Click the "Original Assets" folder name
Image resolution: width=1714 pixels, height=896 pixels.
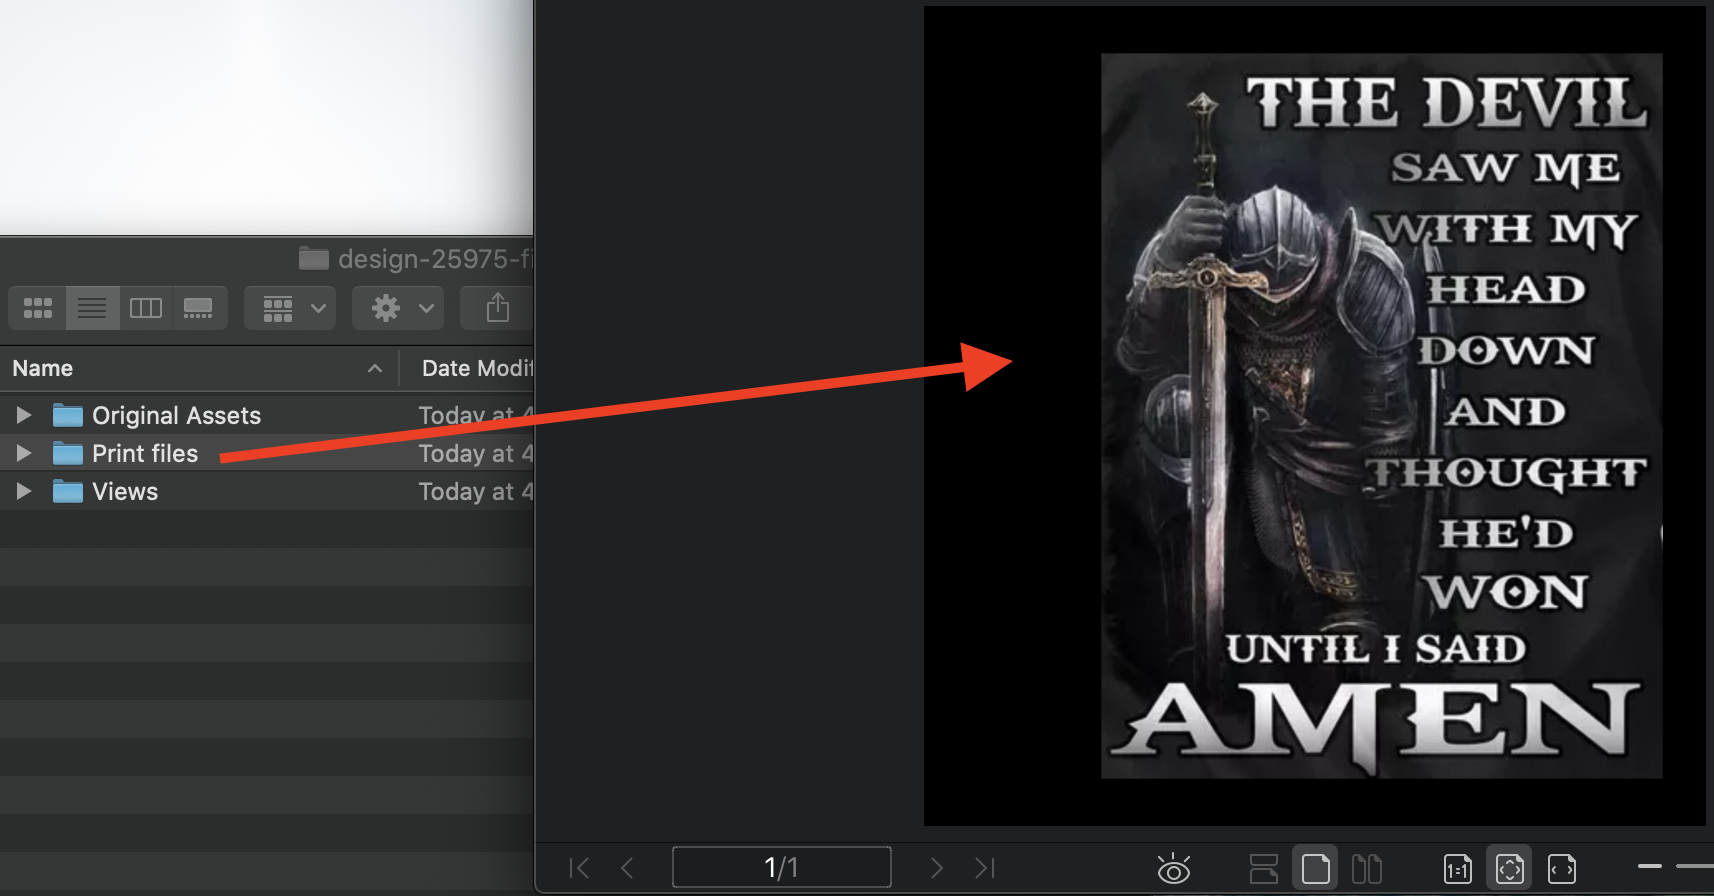(x=176, y=415)
